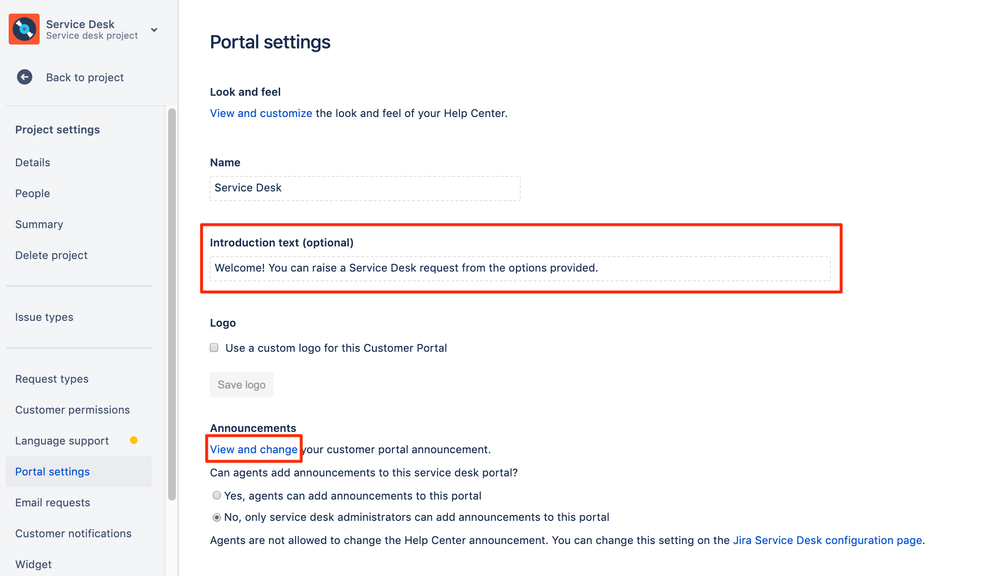Open the Widget settings
Viewport: 999px width, 576px height.
tap(32, 564)
